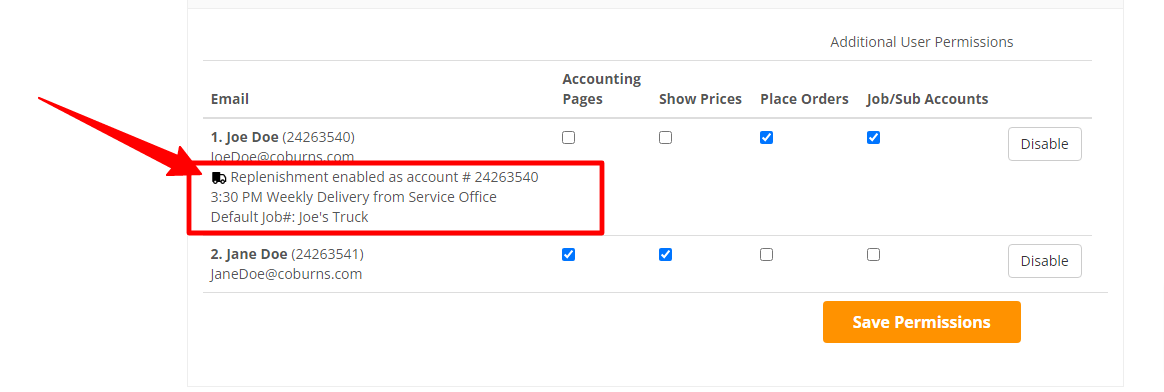The width and height of the screenshot is (1164, 392).
Task: Uncheck Accounting Pages for Jane Doe
Action: point(569,255)
